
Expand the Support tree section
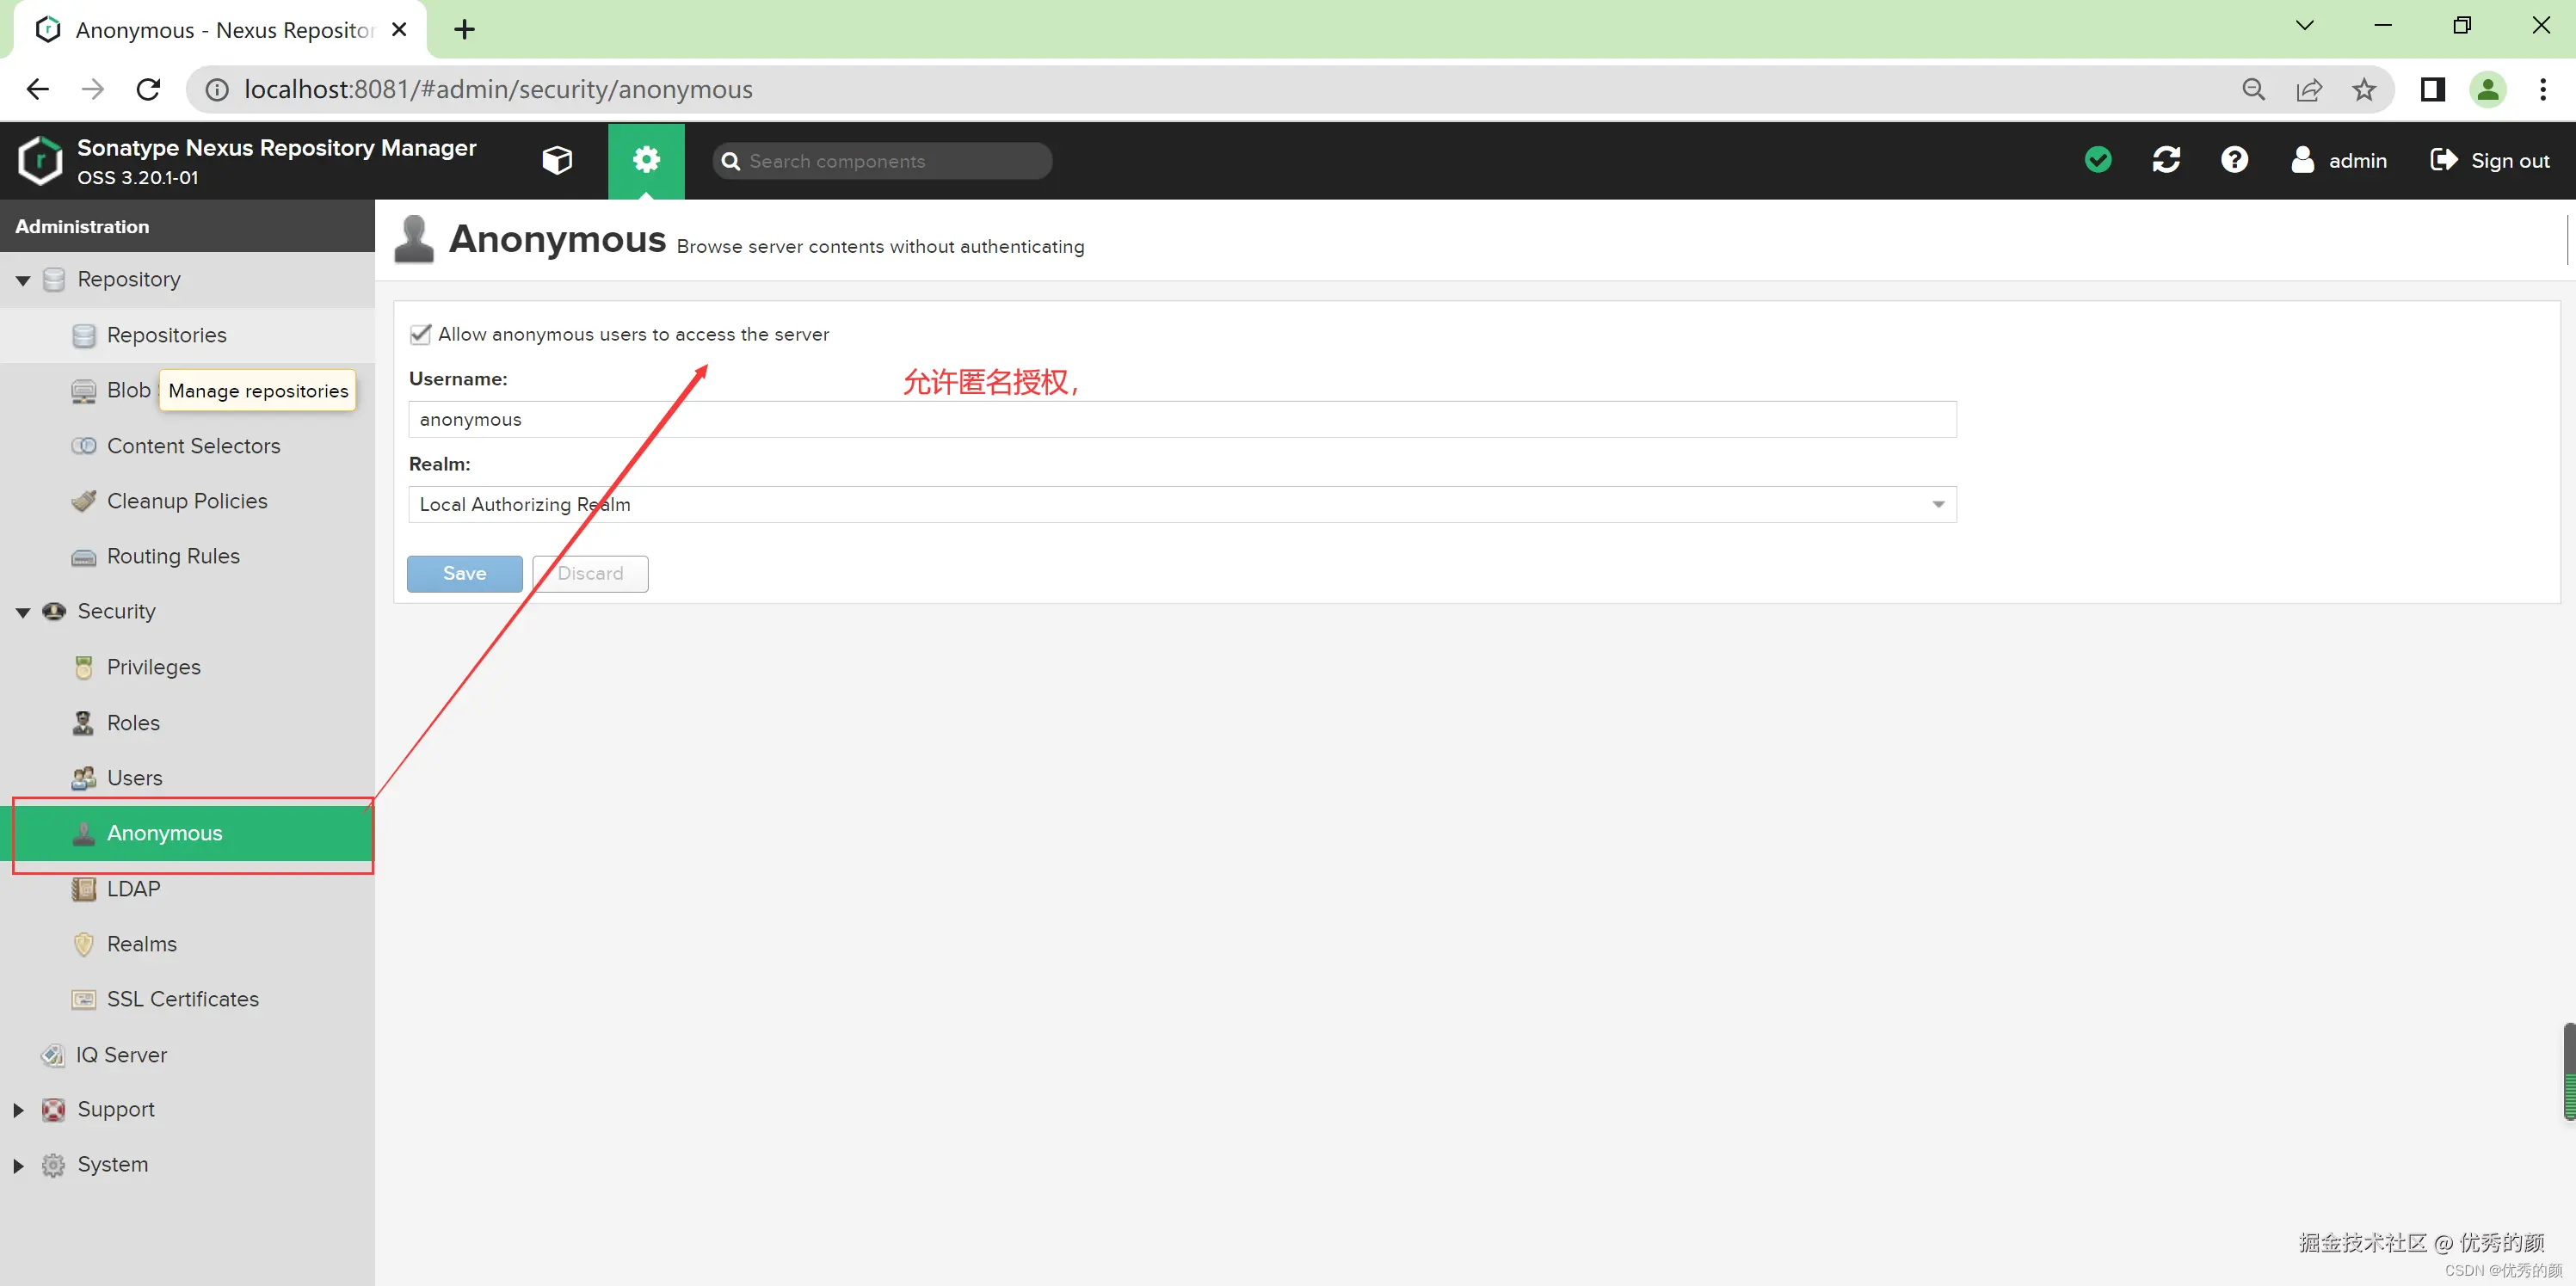click(18, 1110)
